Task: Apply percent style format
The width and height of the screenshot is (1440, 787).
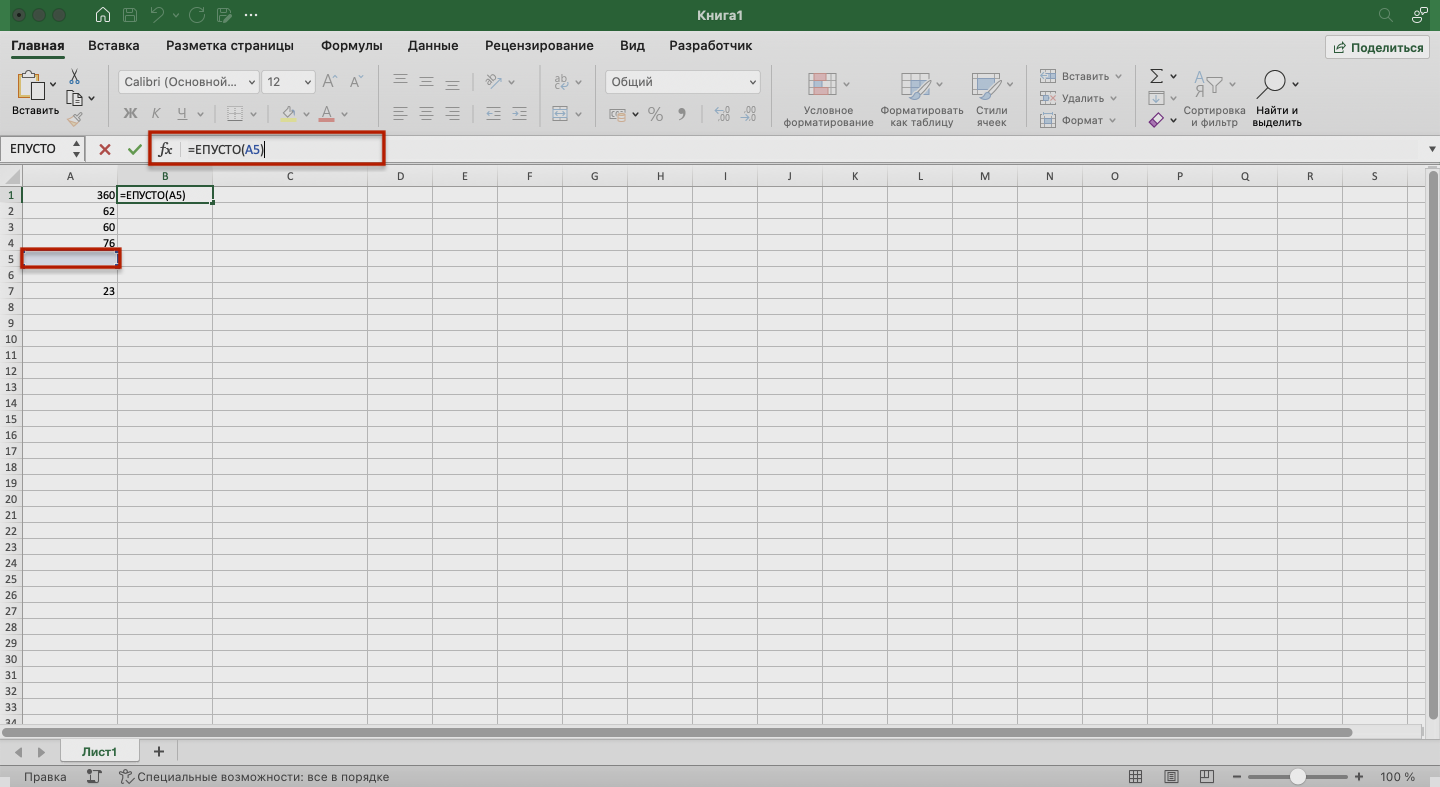Action: click(x=655, y=114)
